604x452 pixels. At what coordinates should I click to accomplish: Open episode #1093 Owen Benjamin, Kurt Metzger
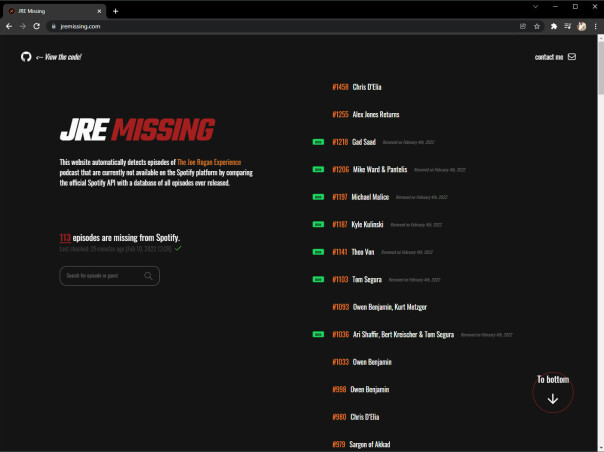(380, 307)
